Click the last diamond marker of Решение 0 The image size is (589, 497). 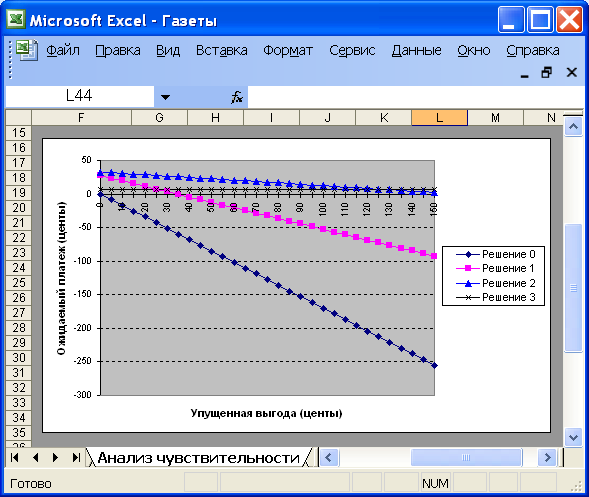[435, 365]
